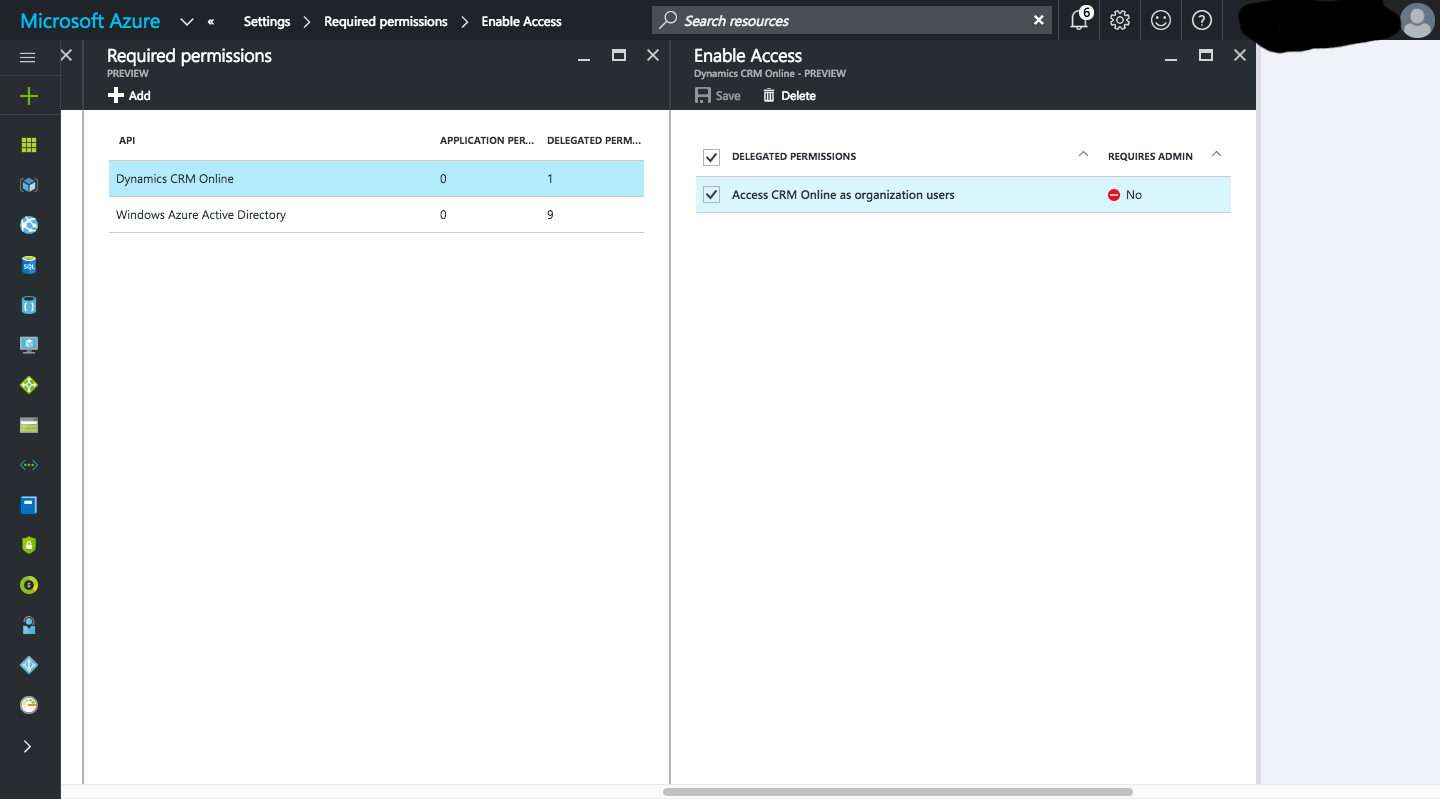Toggle the Delegated Permissions header checkbox
Image resolution: width=1440 pixels, height=799 pixels.
coord(712,157)
